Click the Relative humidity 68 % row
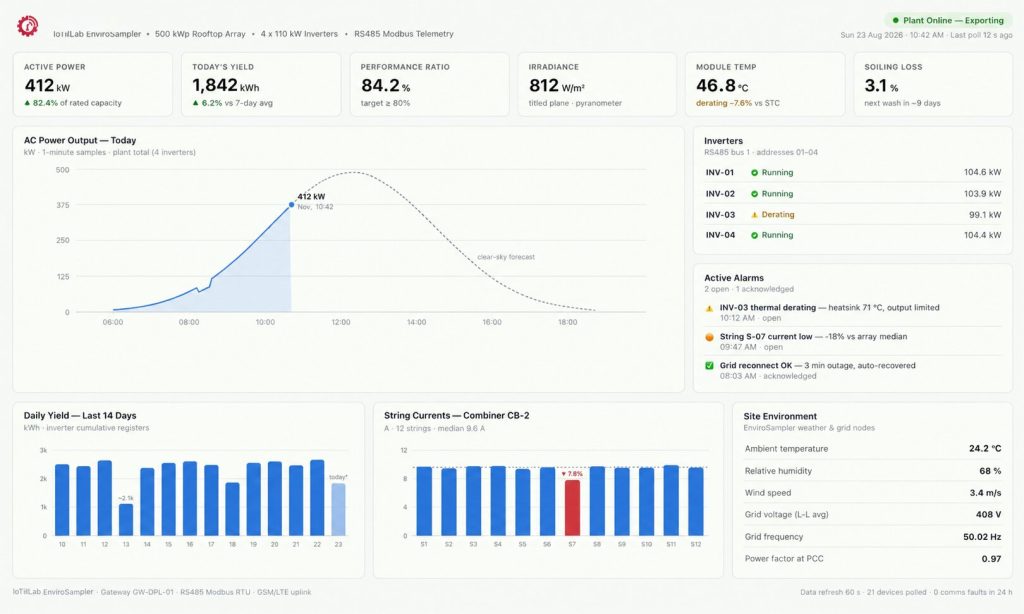 (872, 471)
